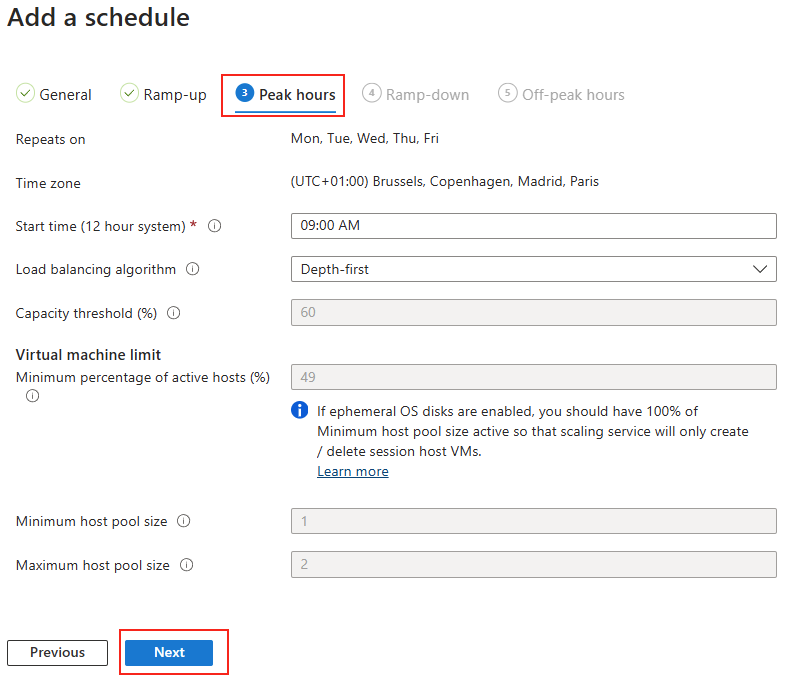The height and width of the screenshot is (677, 788).
Task: Click the General step checkmark icon
Action: tap(25, 93)
